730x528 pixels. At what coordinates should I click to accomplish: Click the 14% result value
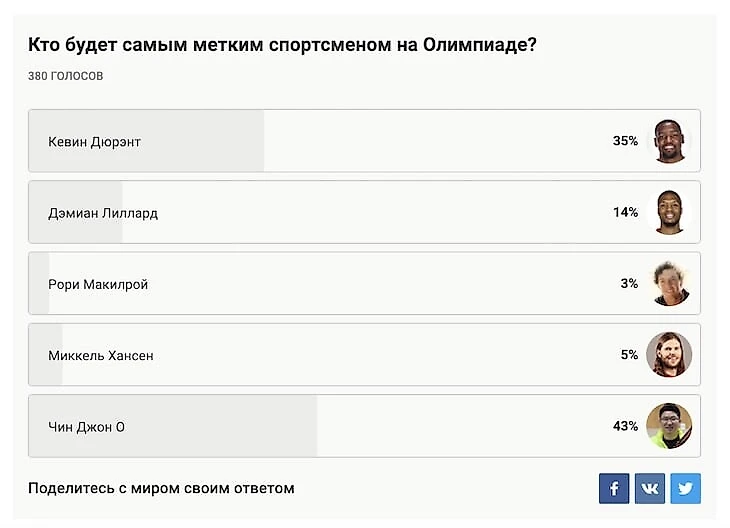(x=625, y=212)
